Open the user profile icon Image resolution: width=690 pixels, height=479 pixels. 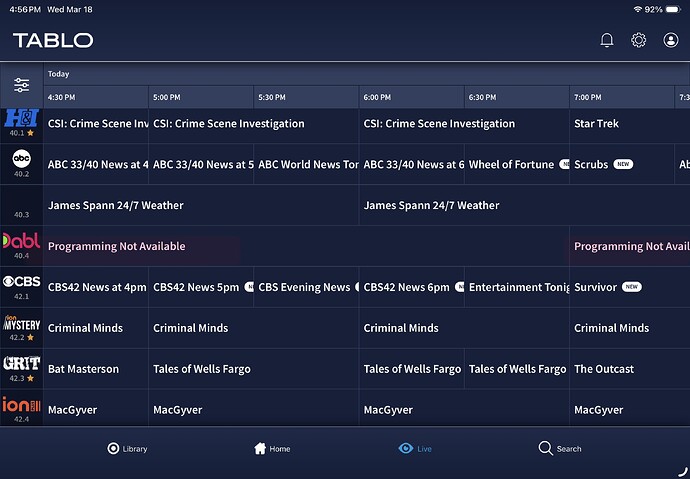pos(671,40)
